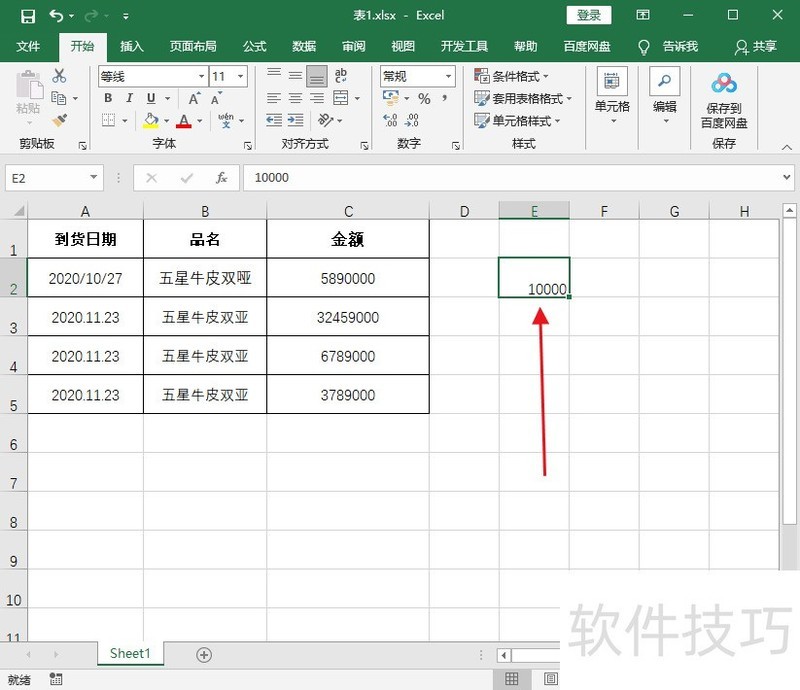The height and width of the screenshot is (690, 800).
Task: Switch to the 公式 Formulas tab
Action: click(x=255, y=47)
